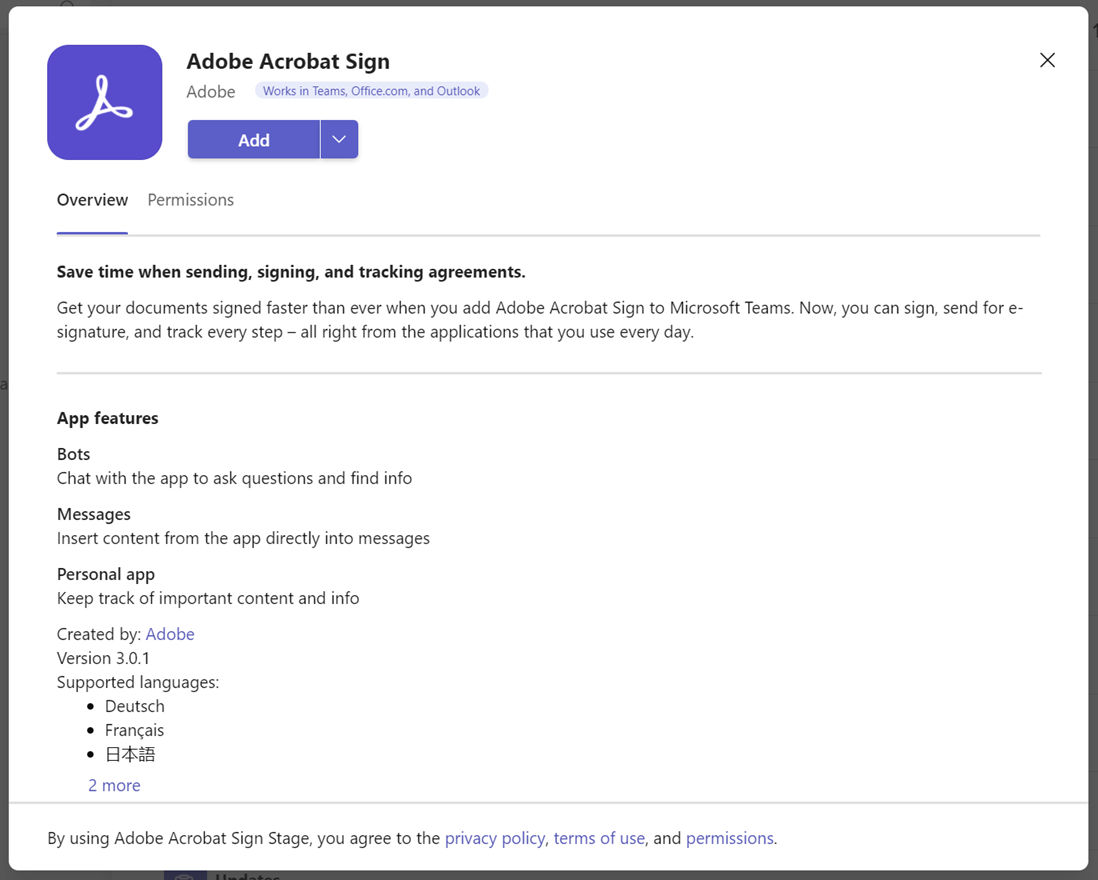Click the 'Adobe Acrobat Sign' title text
Viewport: 1098px width, 880px height.
pos(288,62)
